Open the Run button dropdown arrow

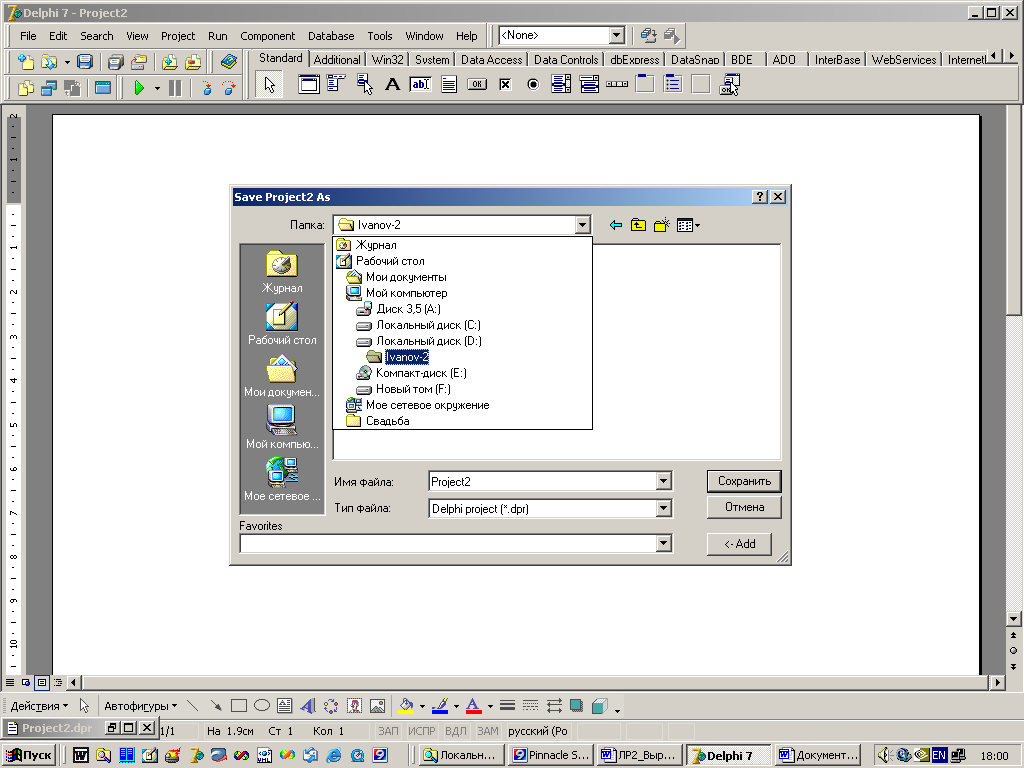157,88
